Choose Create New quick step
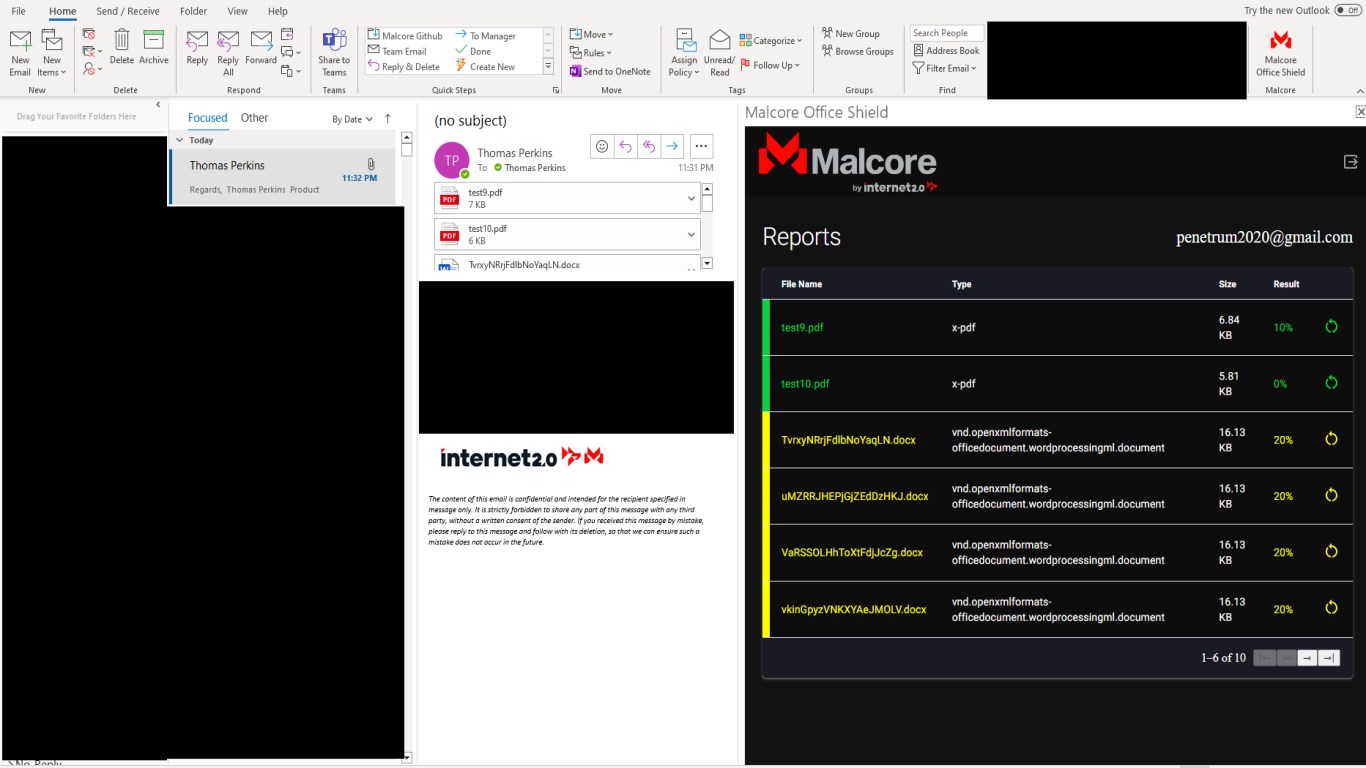 (x=486, y=67)
